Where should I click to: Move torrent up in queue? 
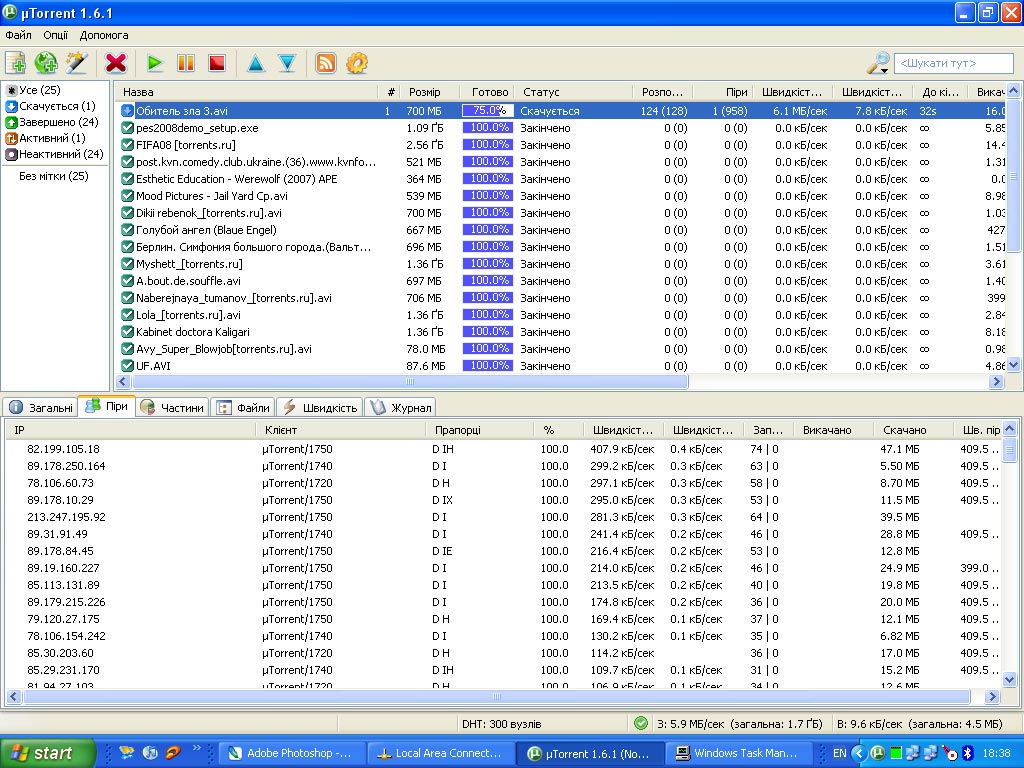point(256,63)
